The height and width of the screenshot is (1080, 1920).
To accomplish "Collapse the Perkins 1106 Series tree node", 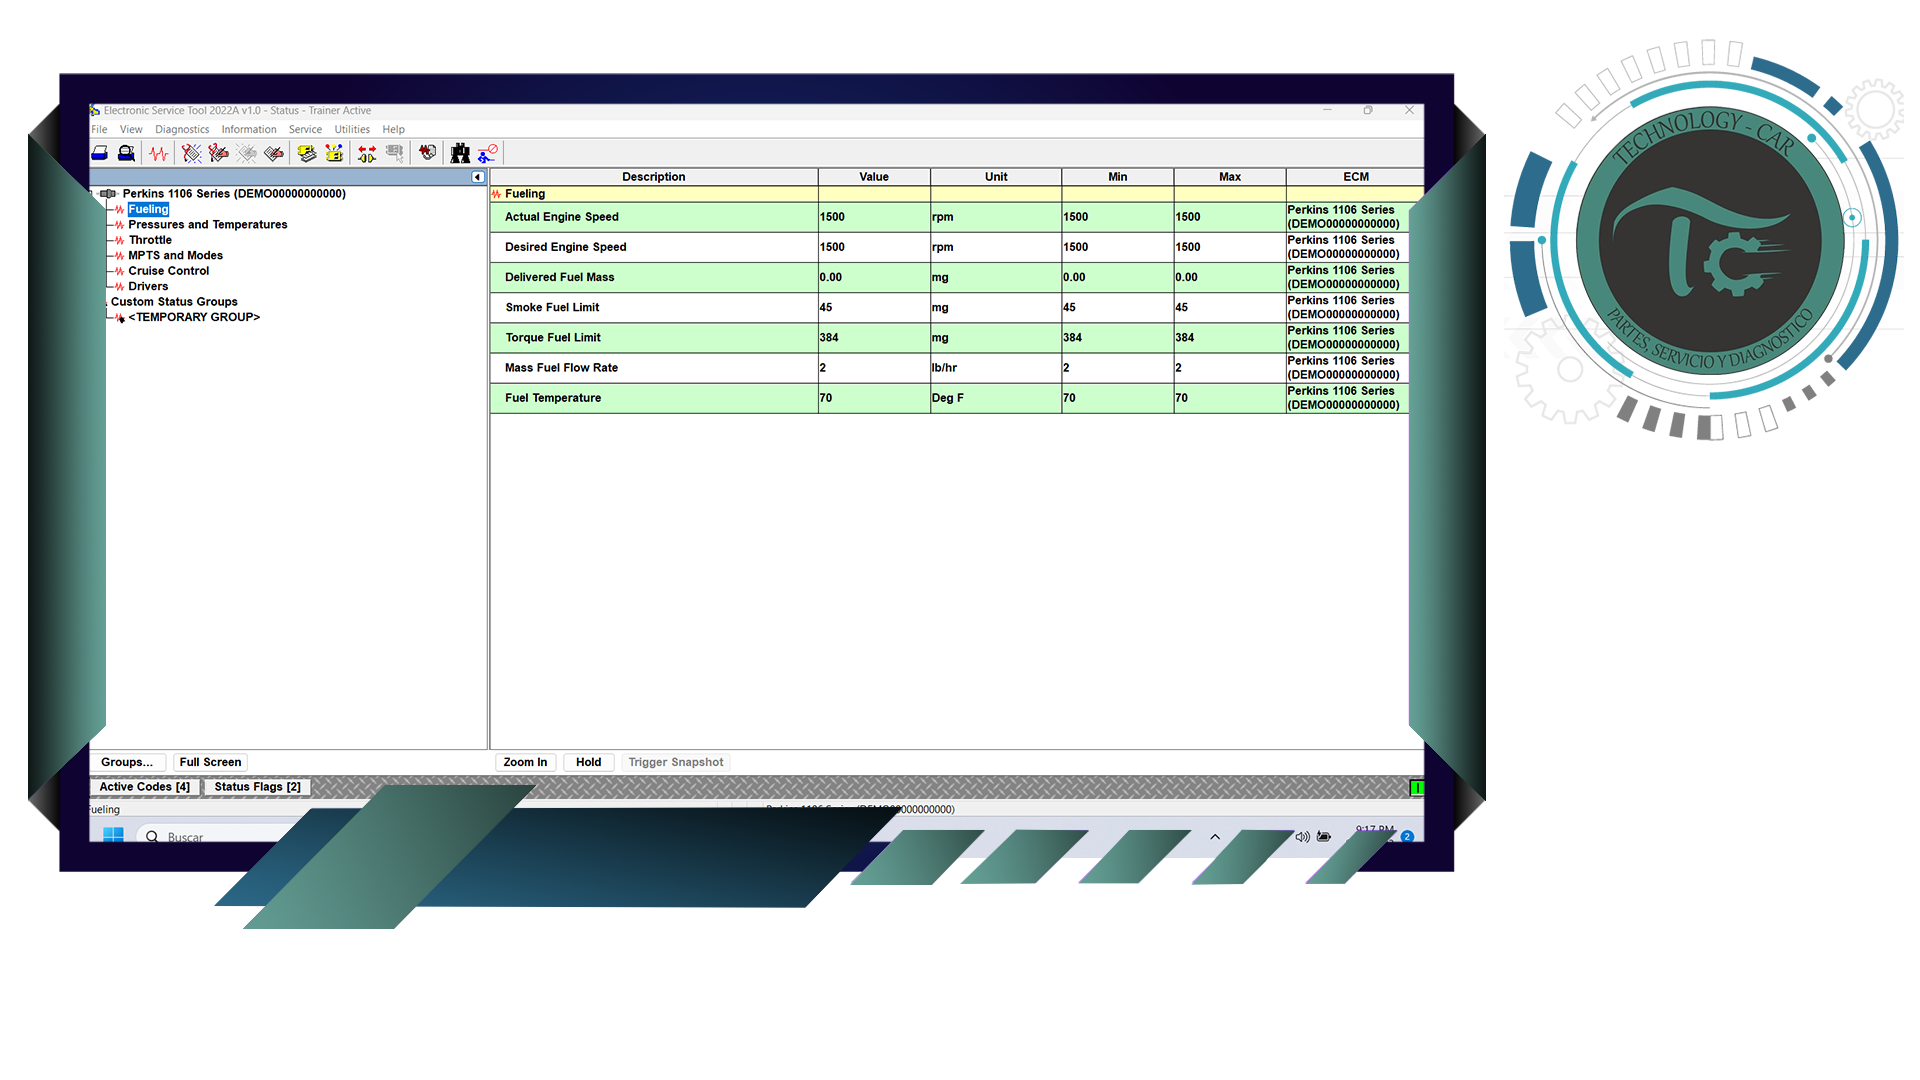I will point(91,194).
